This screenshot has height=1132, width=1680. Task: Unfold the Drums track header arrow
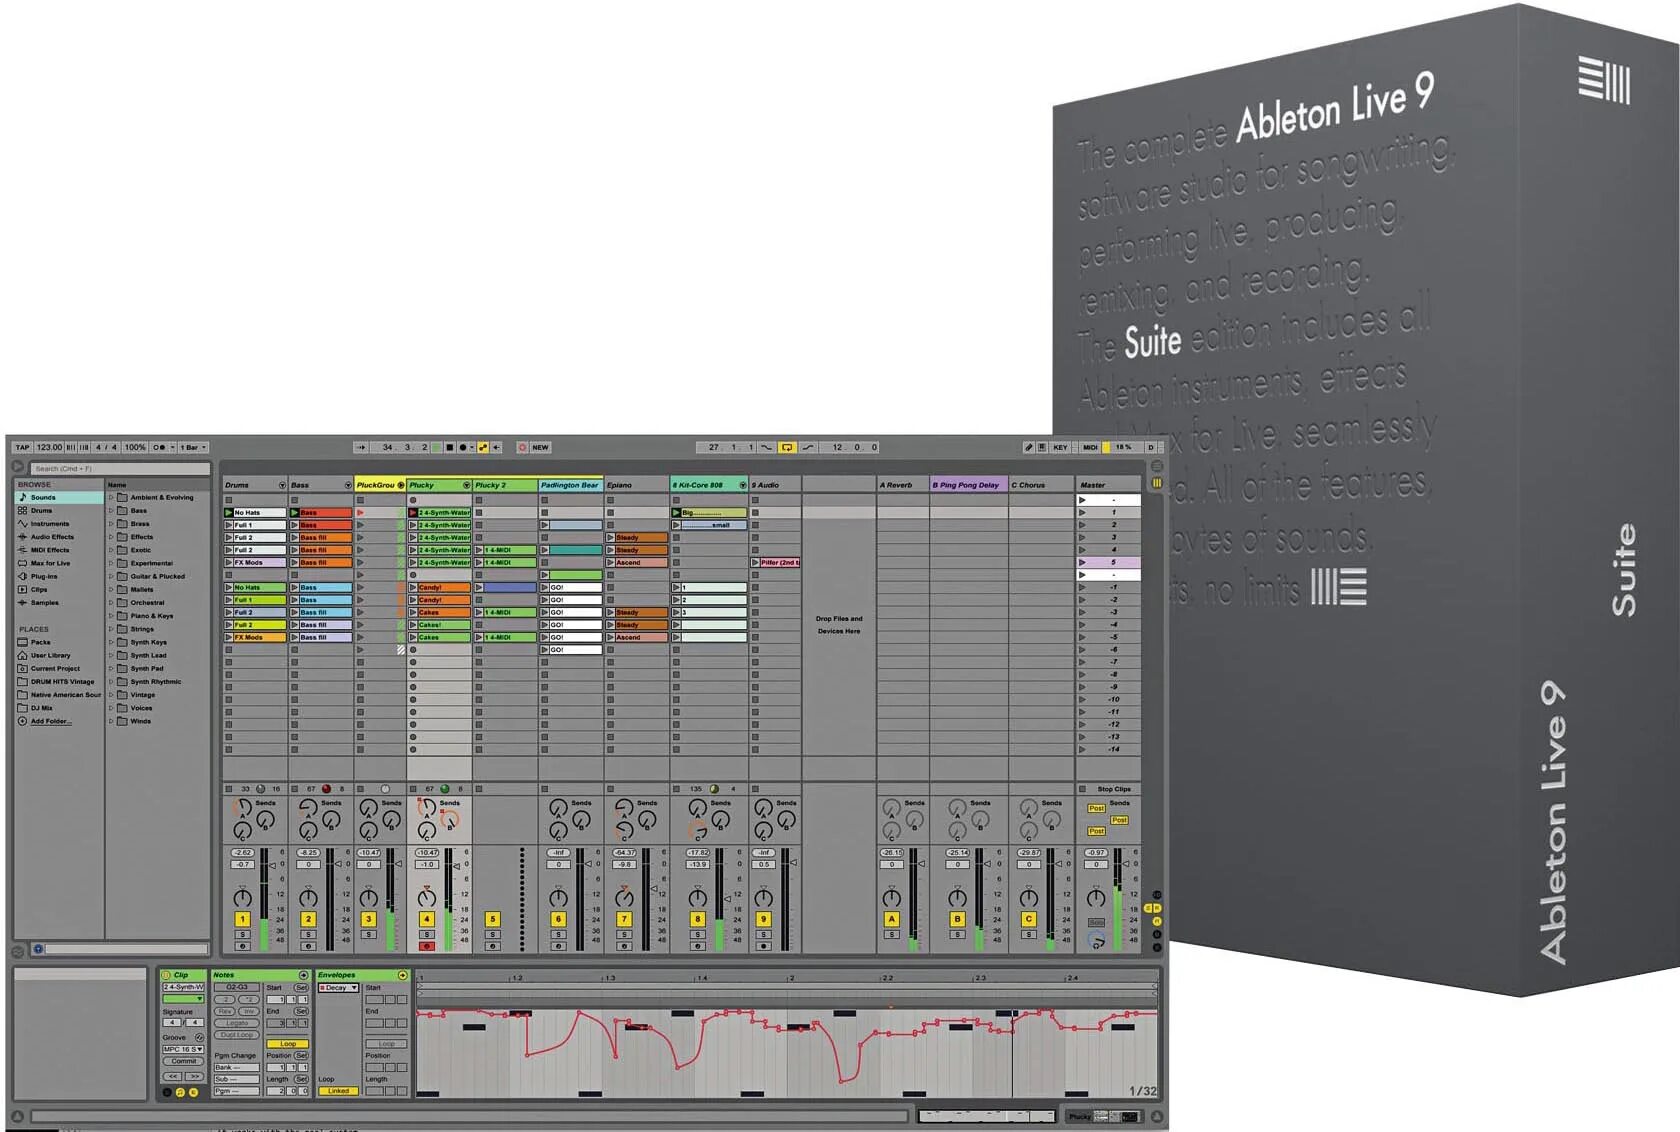[282, 485]
